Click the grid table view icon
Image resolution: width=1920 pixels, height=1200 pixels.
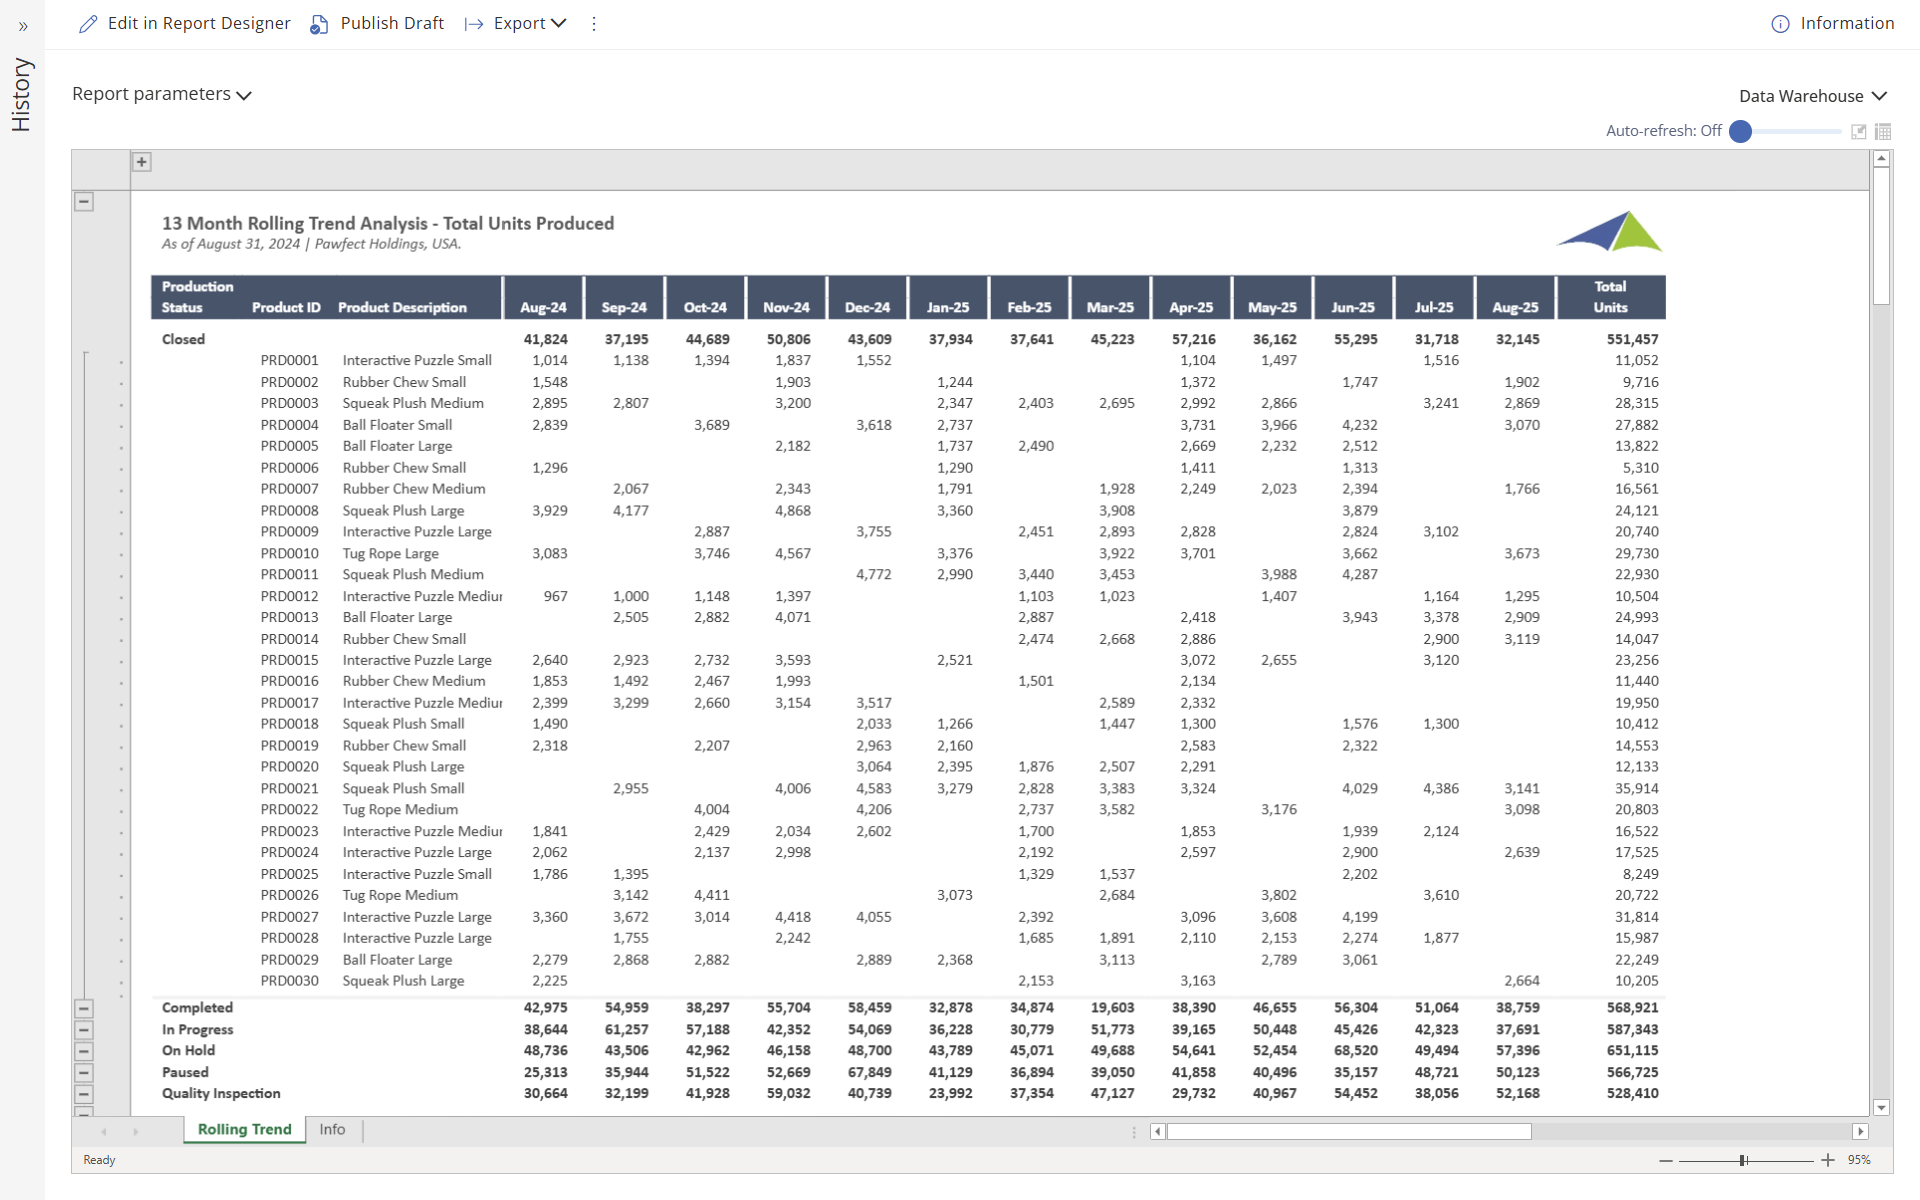[1883, 131]
